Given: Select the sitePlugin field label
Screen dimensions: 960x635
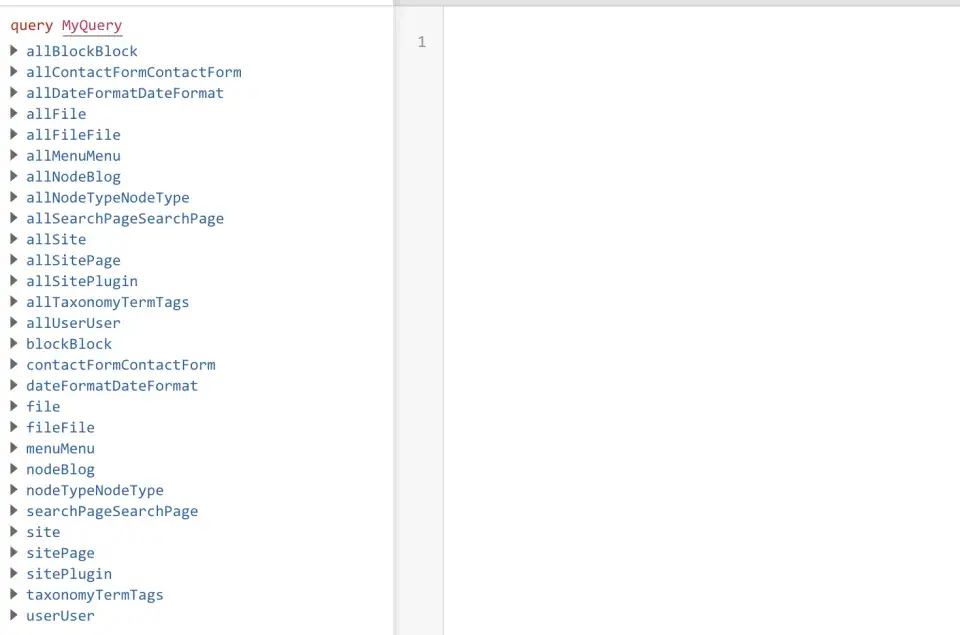Looking at the screenshot, I should pyautogui.click(x=69, y=574).
